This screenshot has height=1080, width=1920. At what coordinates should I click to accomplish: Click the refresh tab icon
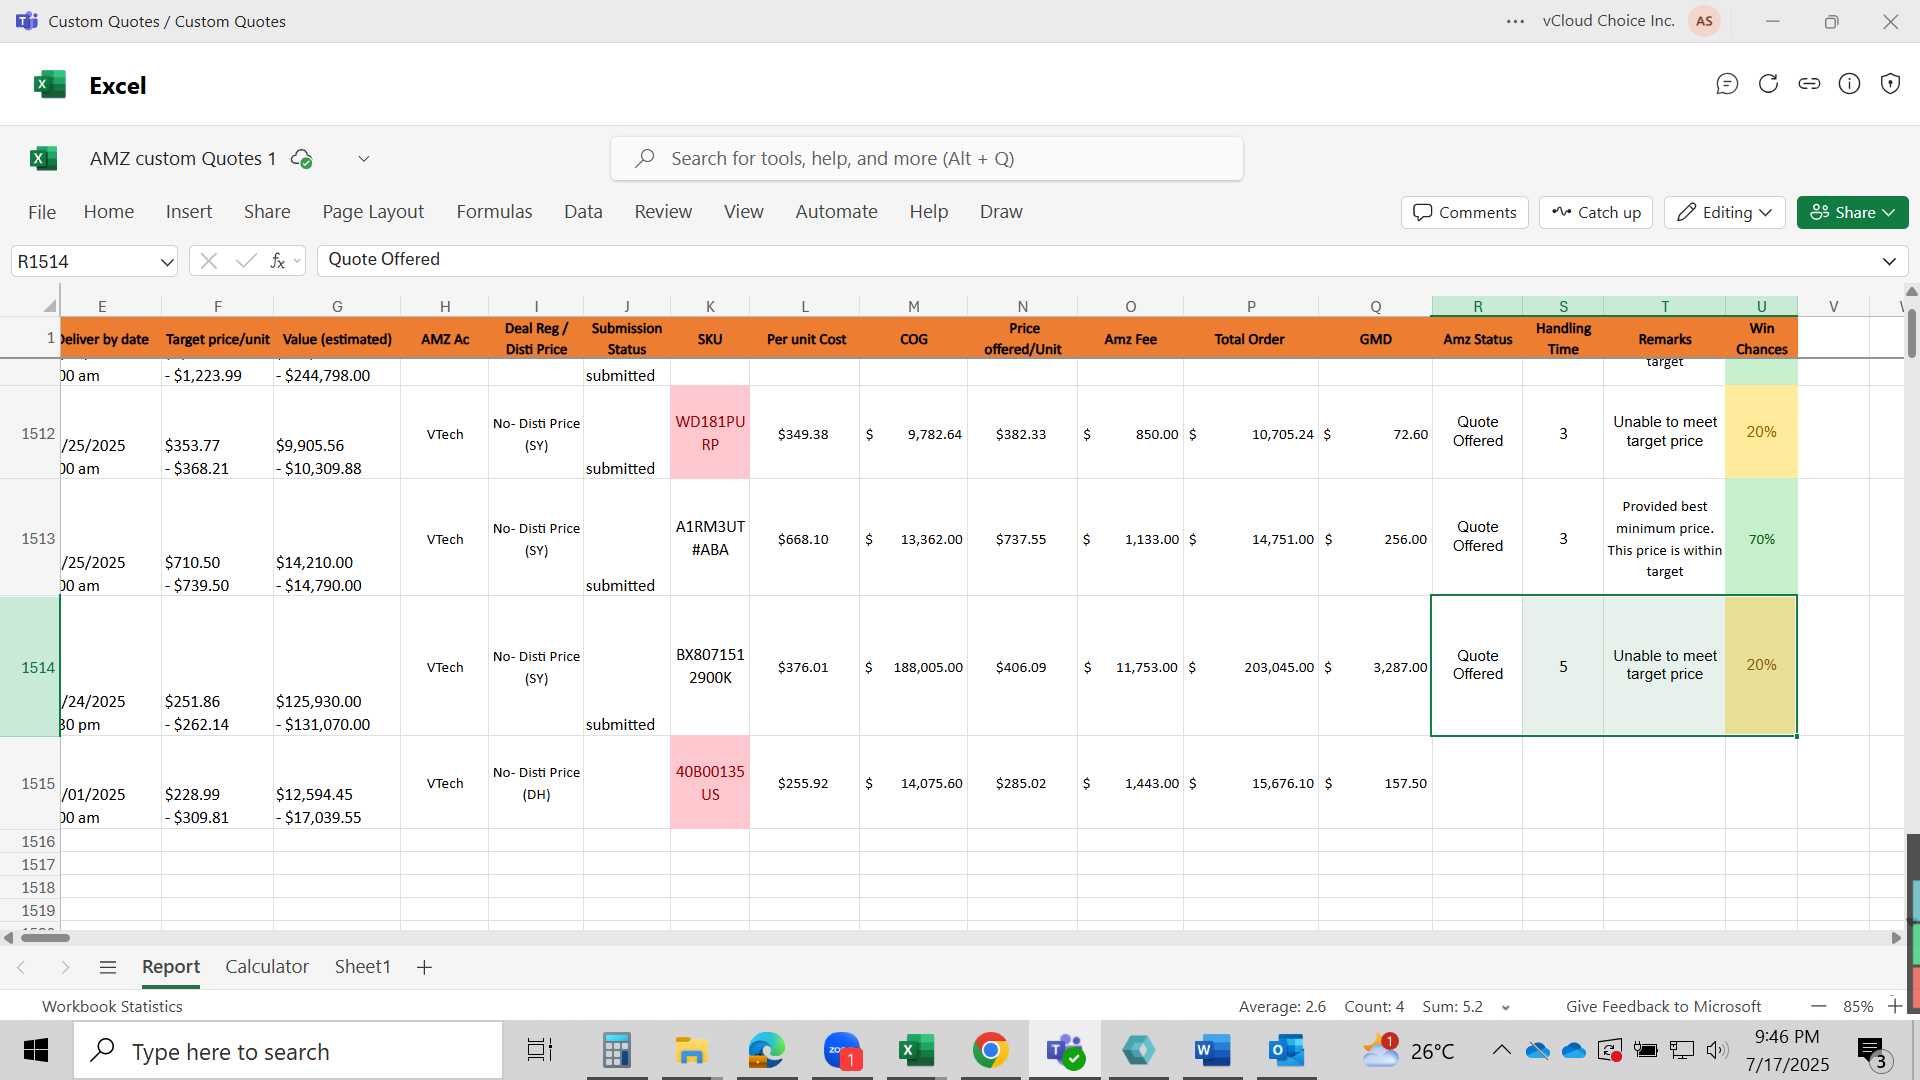click(x=1768, y=84)
